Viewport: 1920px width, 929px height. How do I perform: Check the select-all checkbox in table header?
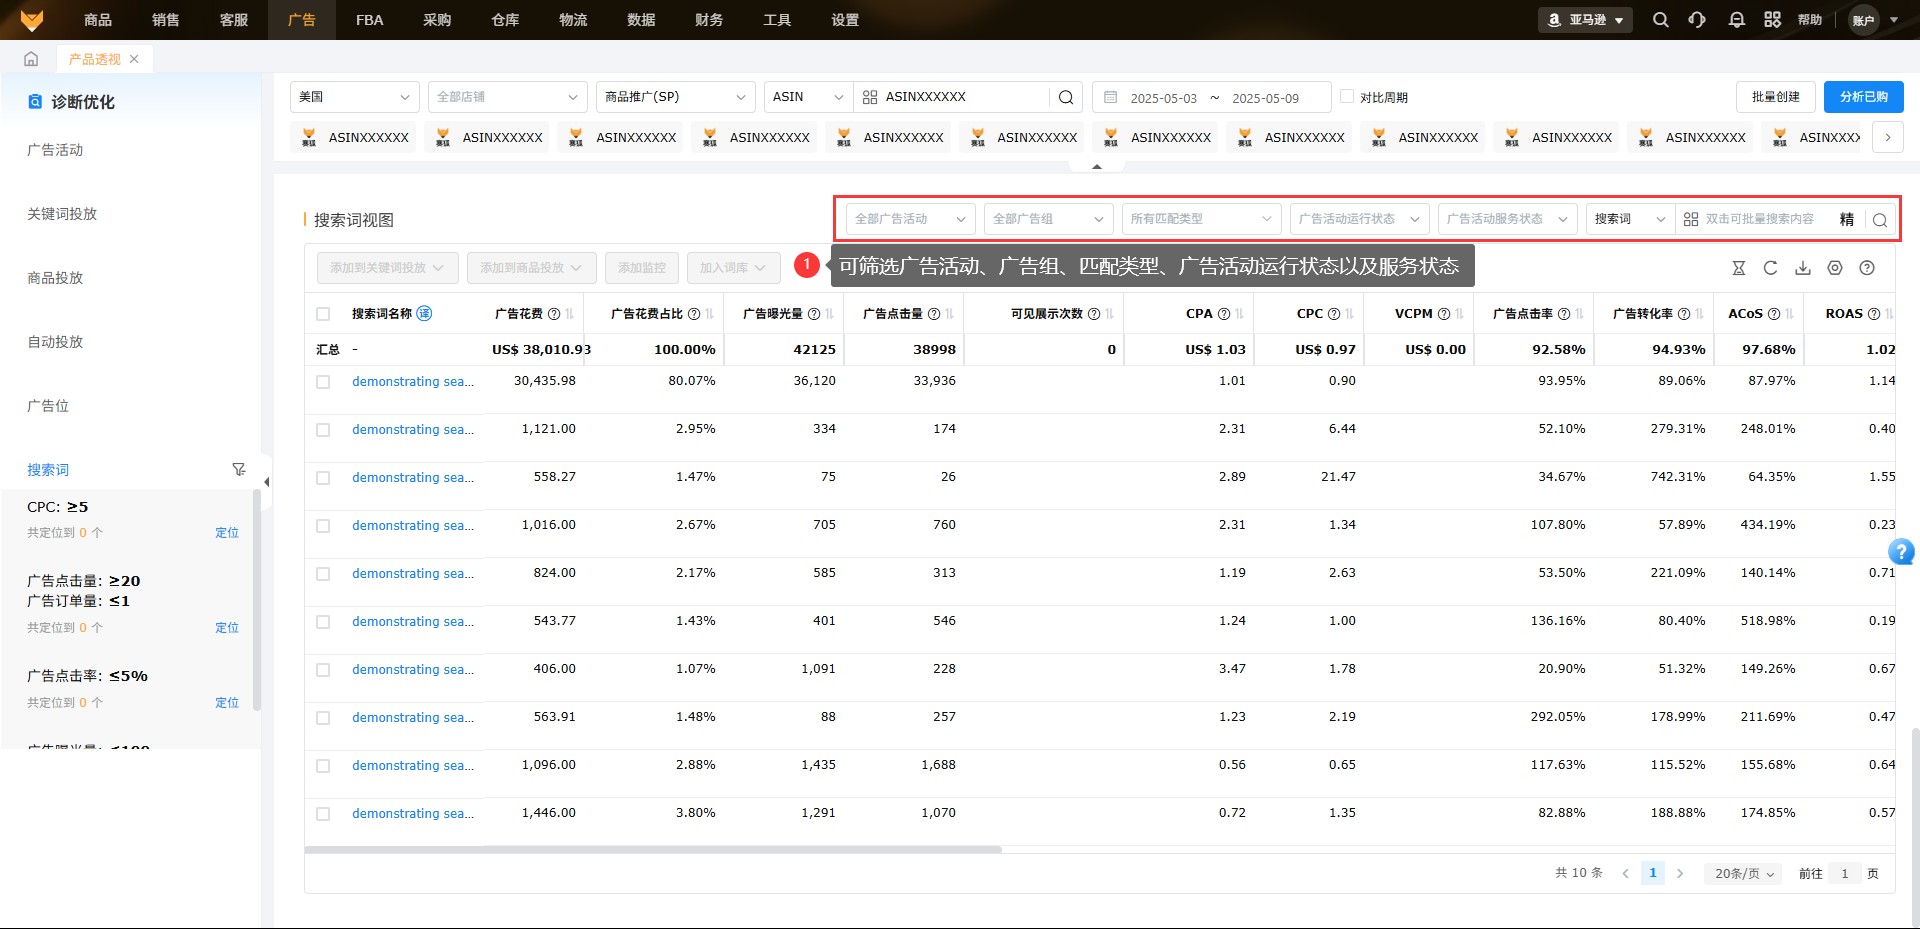coord(323,314)
